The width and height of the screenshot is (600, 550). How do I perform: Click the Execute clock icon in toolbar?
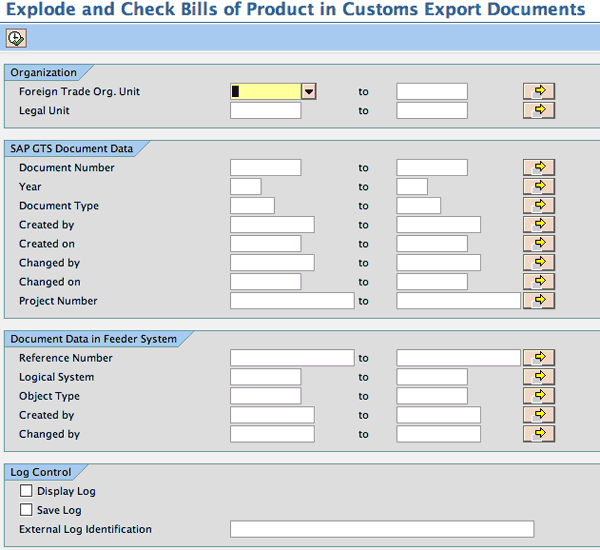(16, 38)
